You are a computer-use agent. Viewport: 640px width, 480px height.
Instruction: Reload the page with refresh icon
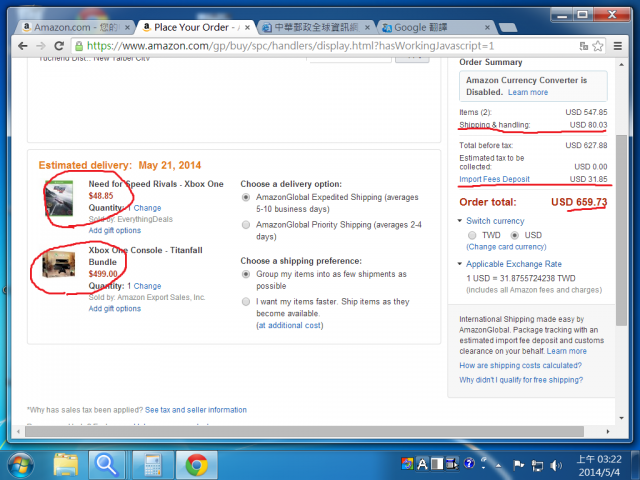pyautogui.click(x=59, y=46)
